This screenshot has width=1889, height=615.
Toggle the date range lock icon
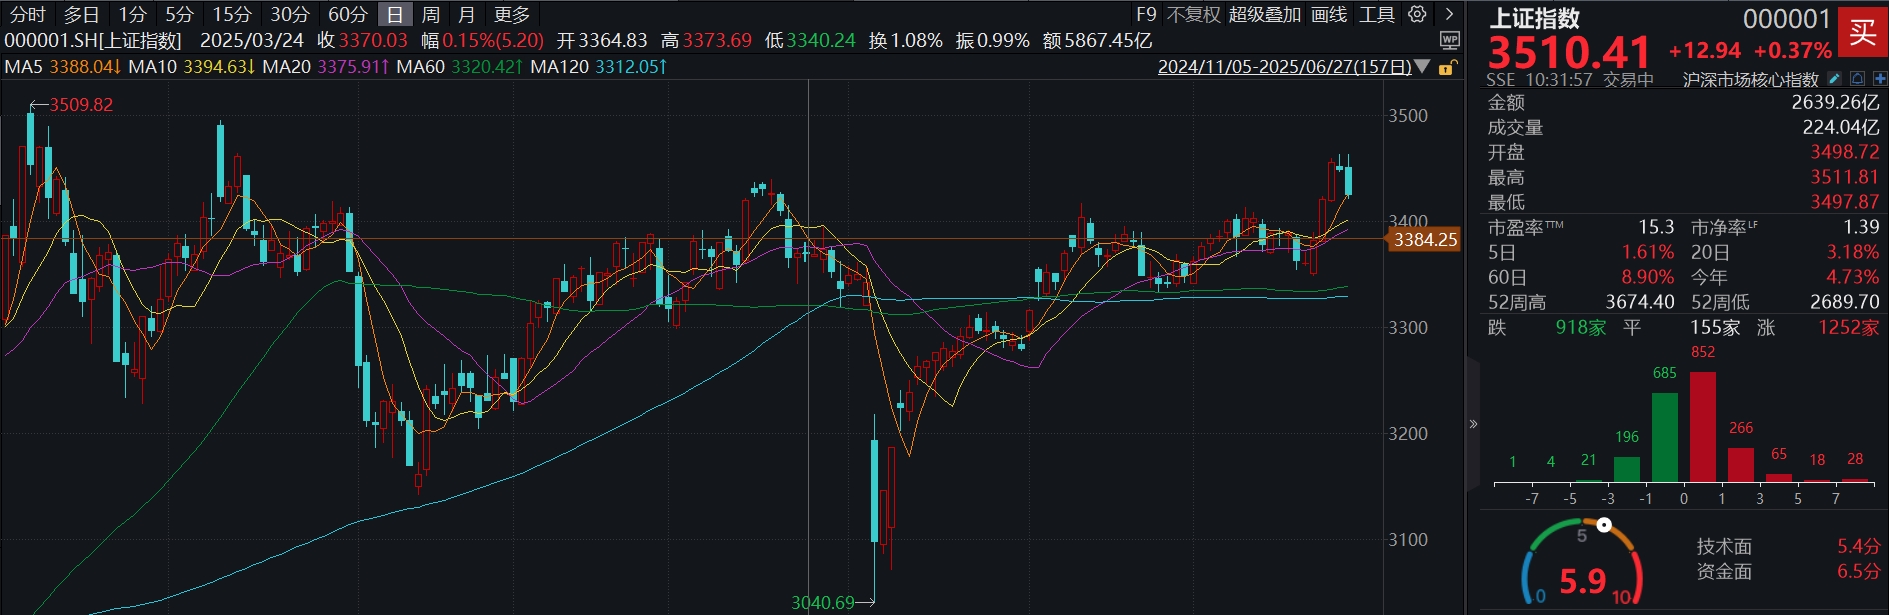coord(1447,67)
